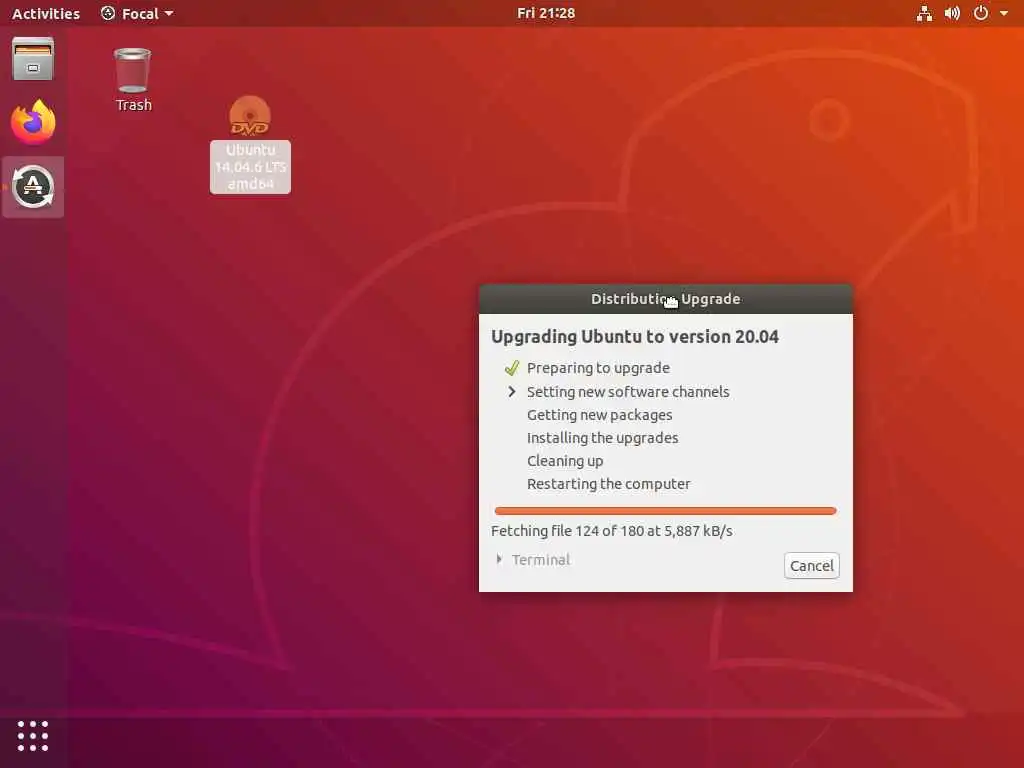1024x768 pixels.
Task: Click 'Cleaning up' step text
Action: pyautogui.click(x=565, y=461)
